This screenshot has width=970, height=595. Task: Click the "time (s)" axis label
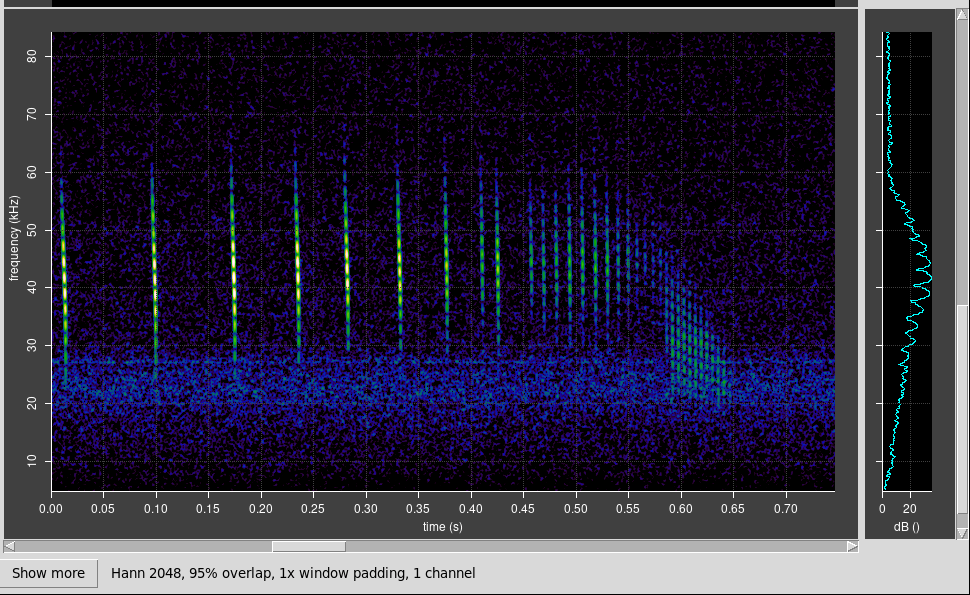click(442, 526)
